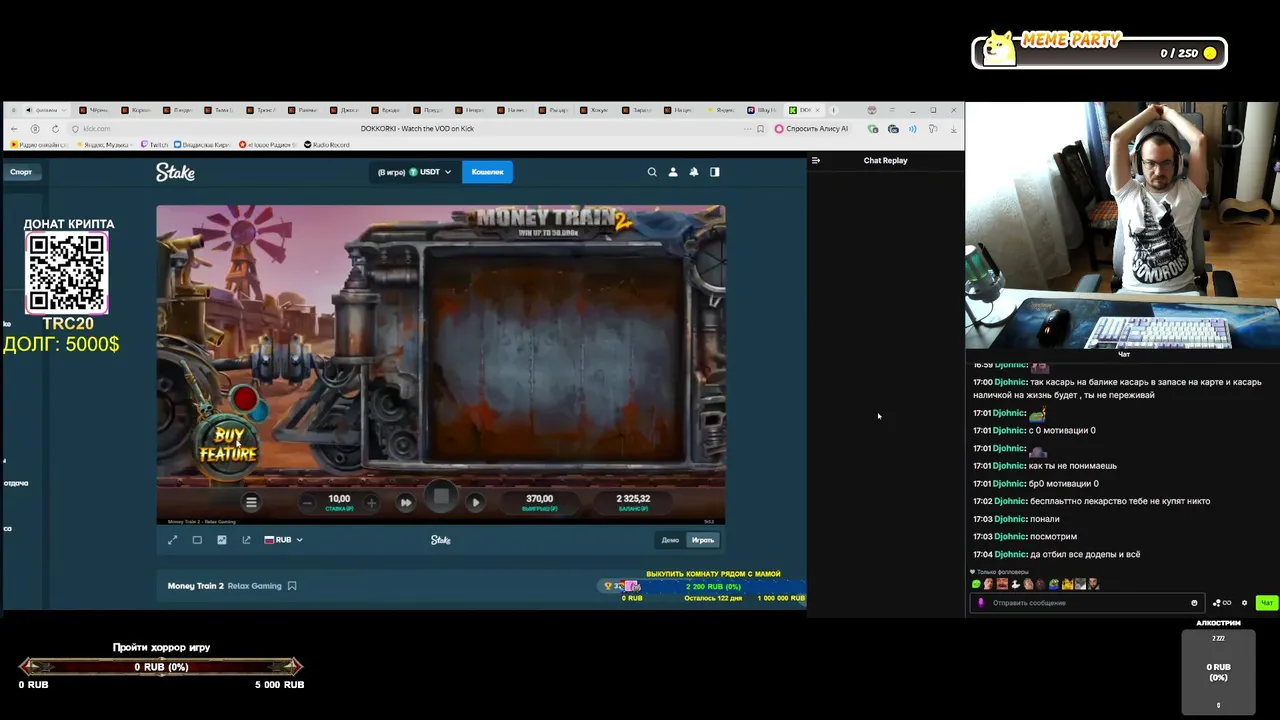The image size is (1280, 720).
Task: Click the ДОНАТ КРИПТА QR code
Action: point(67,273)
